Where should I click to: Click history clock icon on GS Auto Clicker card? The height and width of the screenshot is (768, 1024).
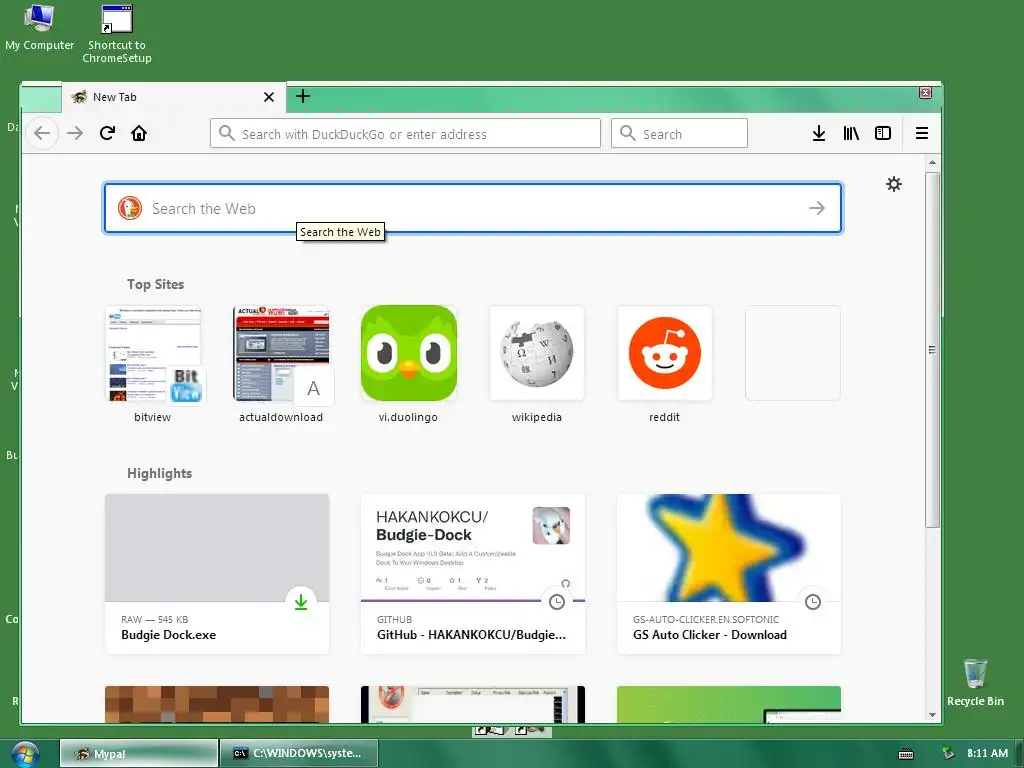pyautogui.click(x=812, y=602)
